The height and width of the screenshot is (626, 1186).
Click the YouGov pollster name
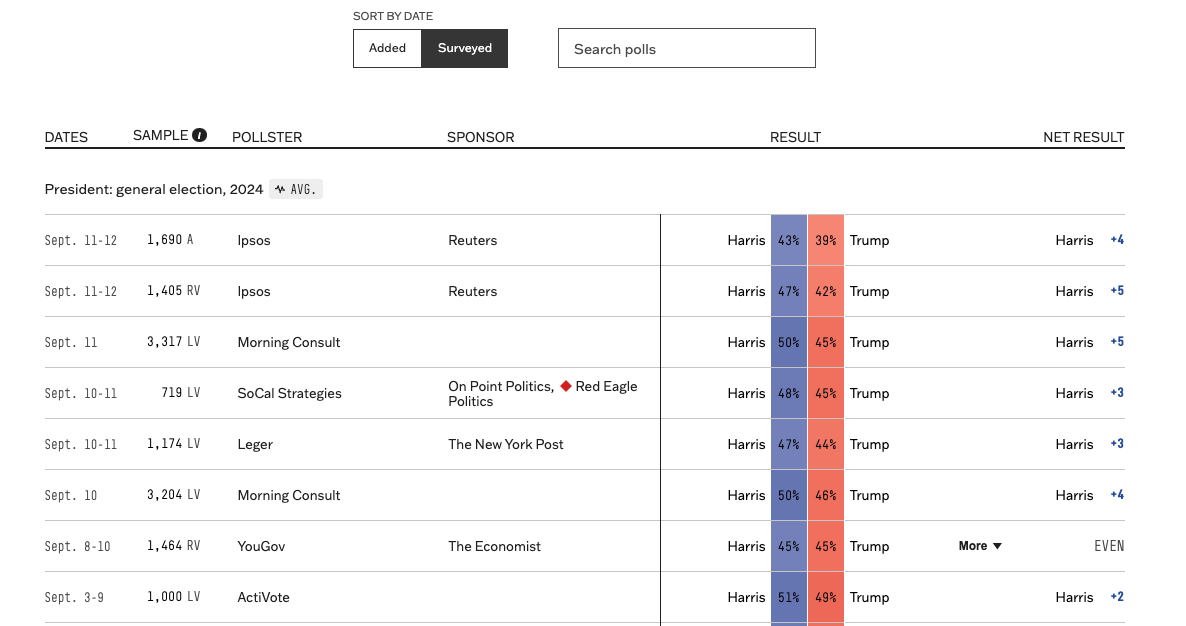(261, 546)
